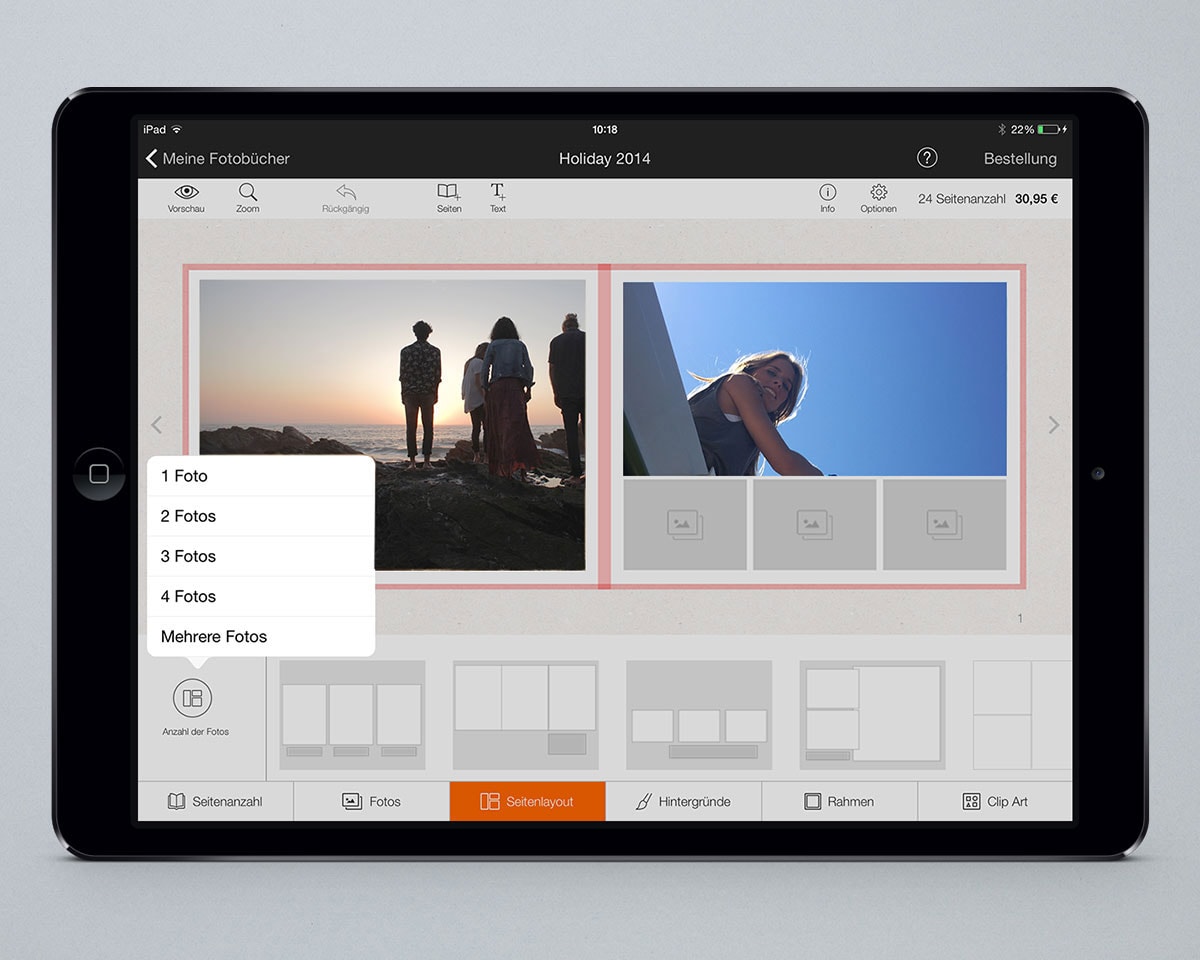Choose Mehrere Fotos option
Image resolution: width=1200 pixels, height=960 pixels.
coord(260,636)
